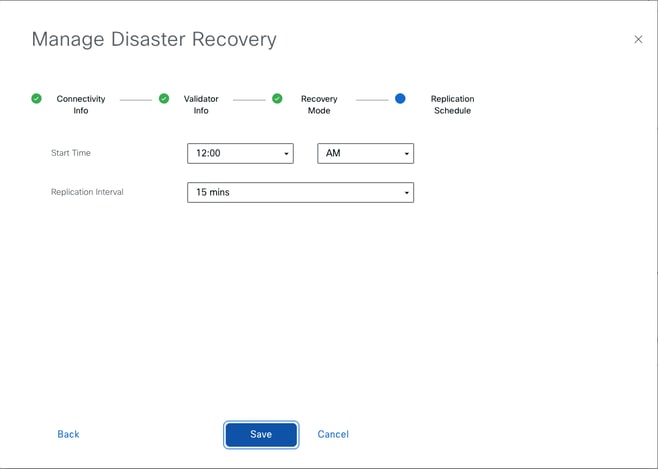Go to the Validator Info step label

point(201,104)
